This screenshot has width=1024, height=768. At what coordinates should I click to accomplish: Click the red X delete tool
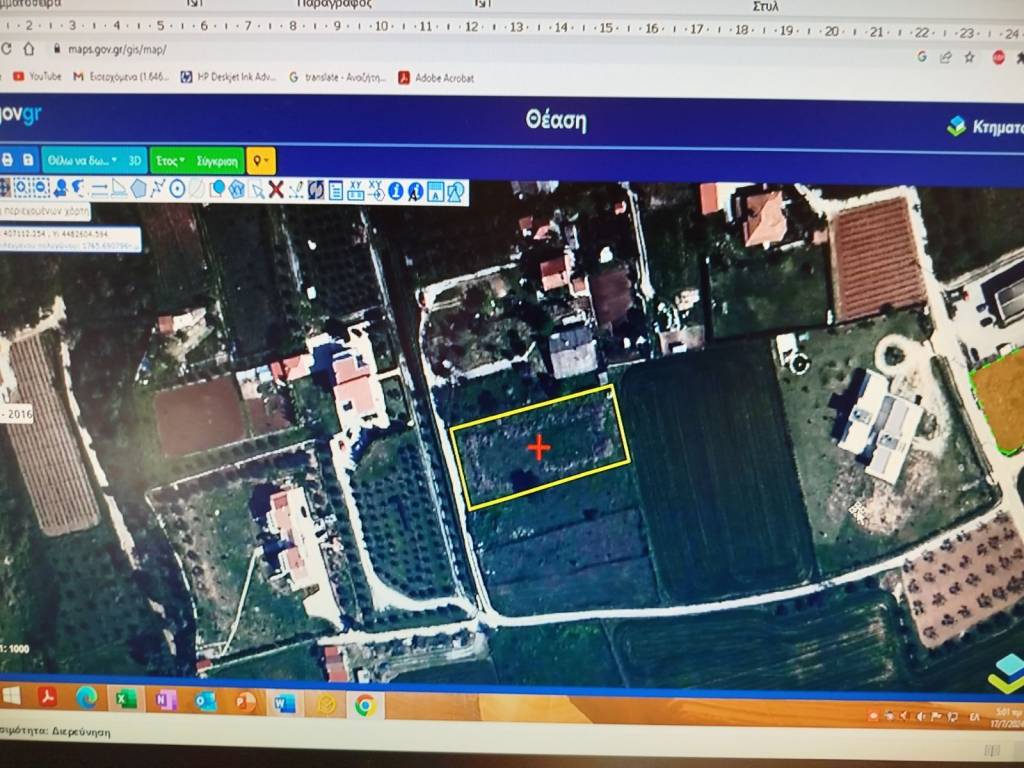[276, 189]
